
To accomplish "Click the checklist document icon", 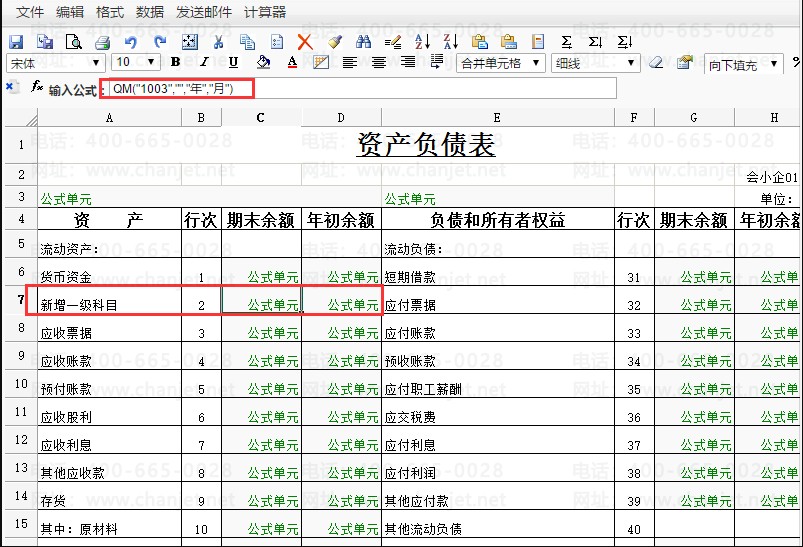I will click(277, 42).
